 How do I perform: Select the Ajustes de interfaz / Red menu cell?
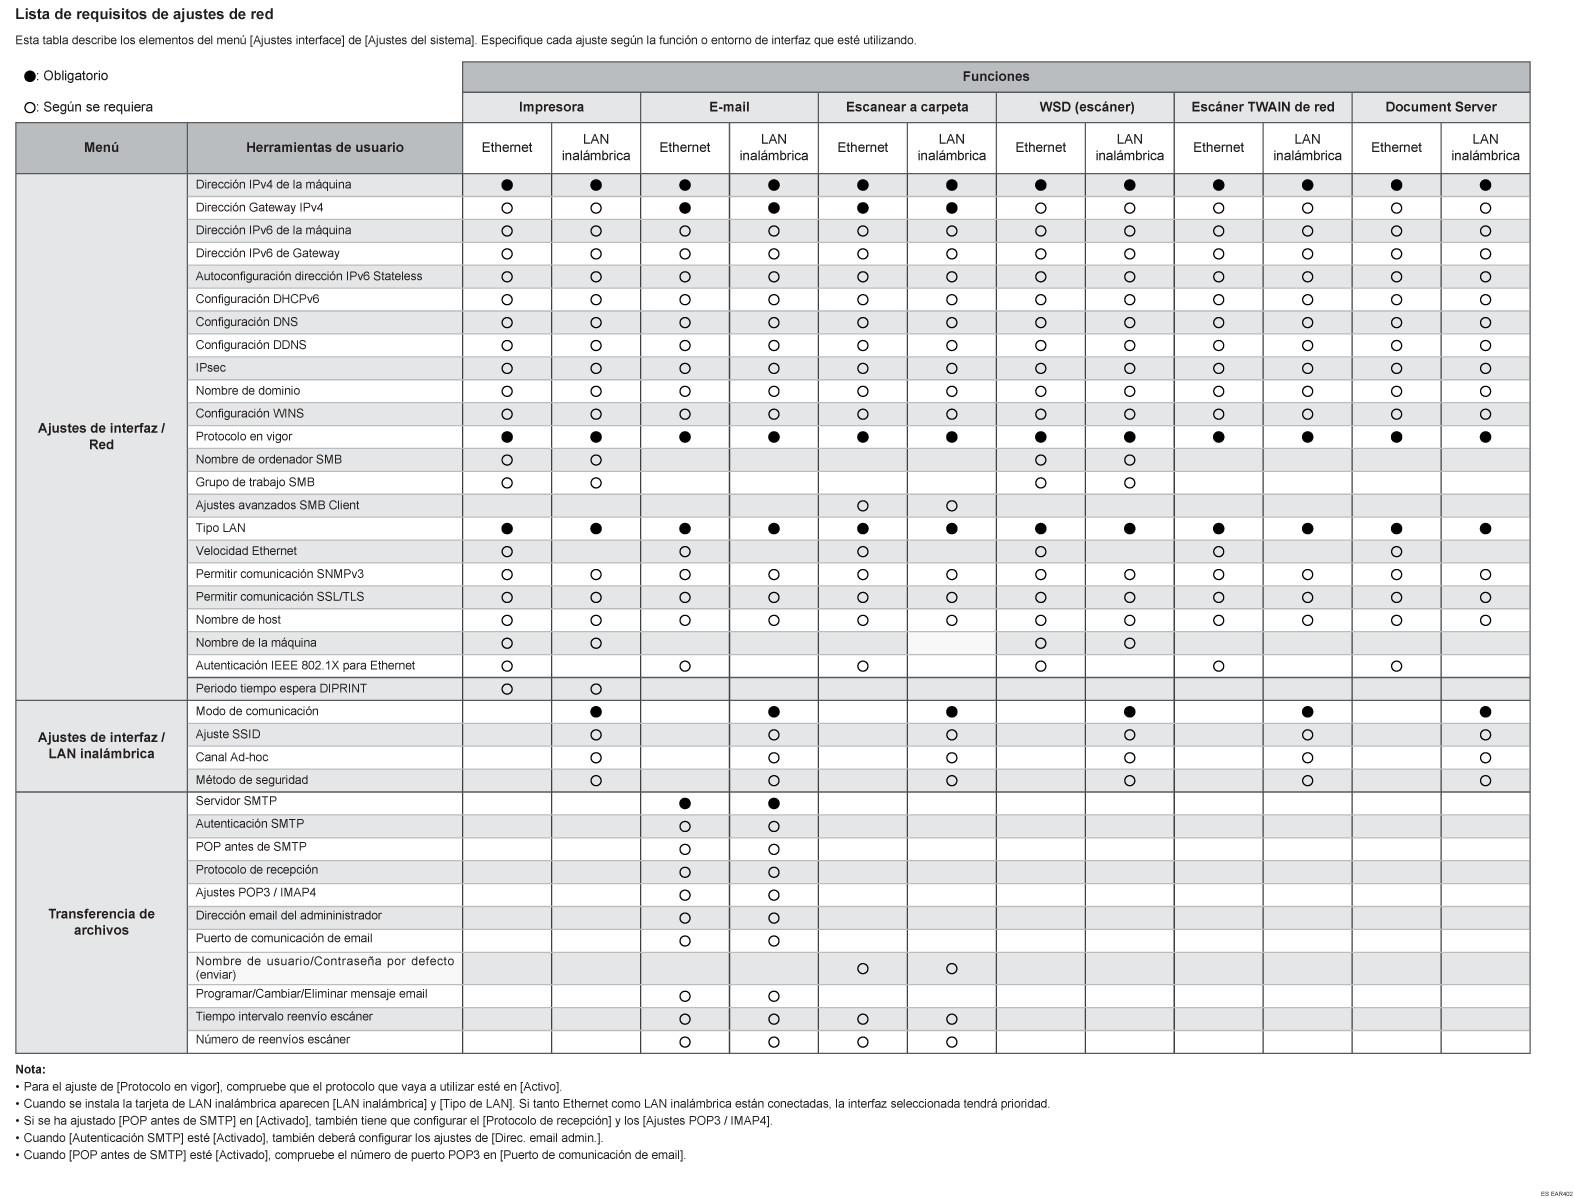[101, 437]
